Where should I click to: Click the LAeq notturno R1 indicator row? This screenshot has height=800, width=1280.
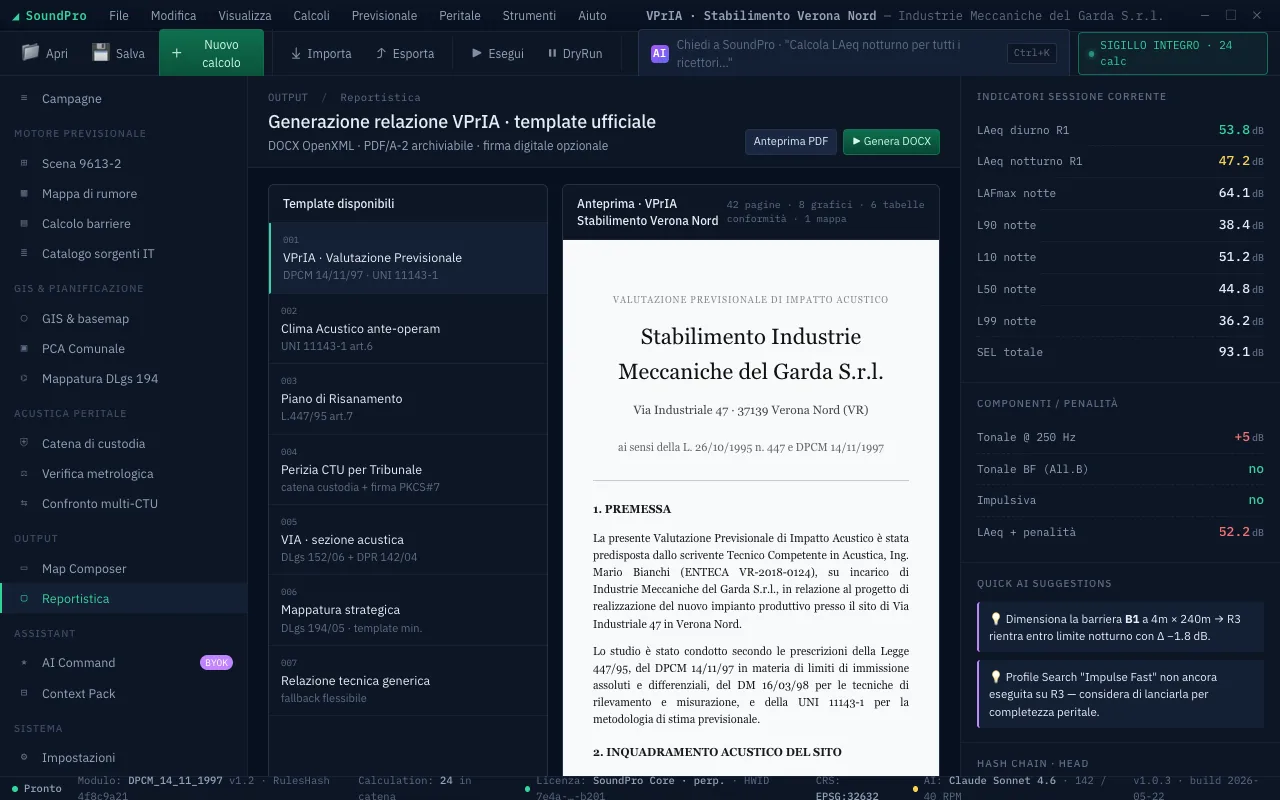[1120, 161]
